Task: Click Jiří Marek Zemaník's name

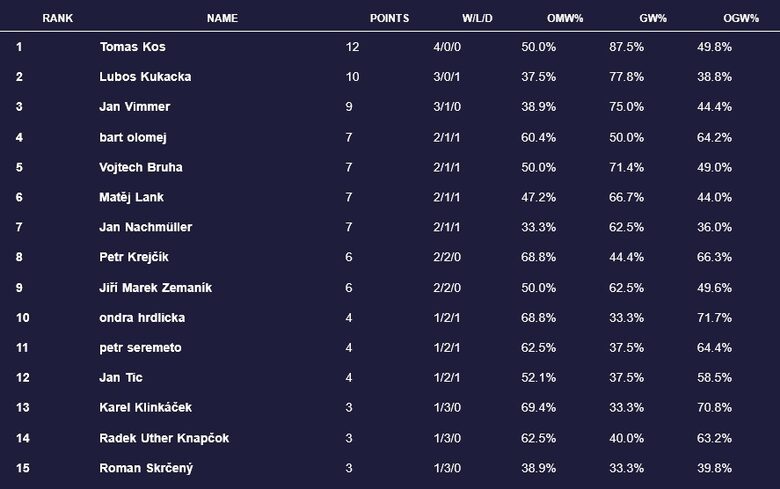Action: [x=156, y=288]
